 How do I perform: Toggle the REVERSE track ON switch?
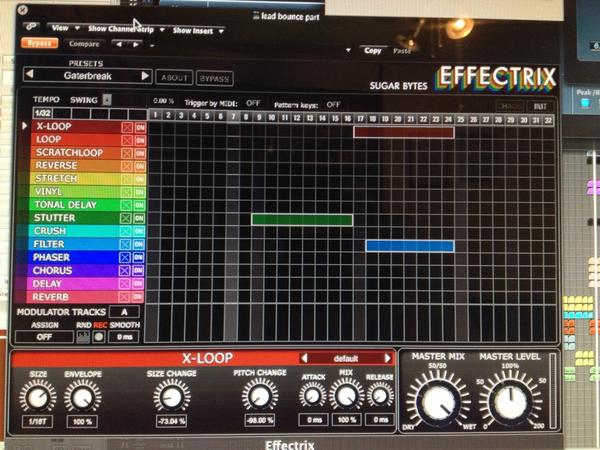point(140,166)
